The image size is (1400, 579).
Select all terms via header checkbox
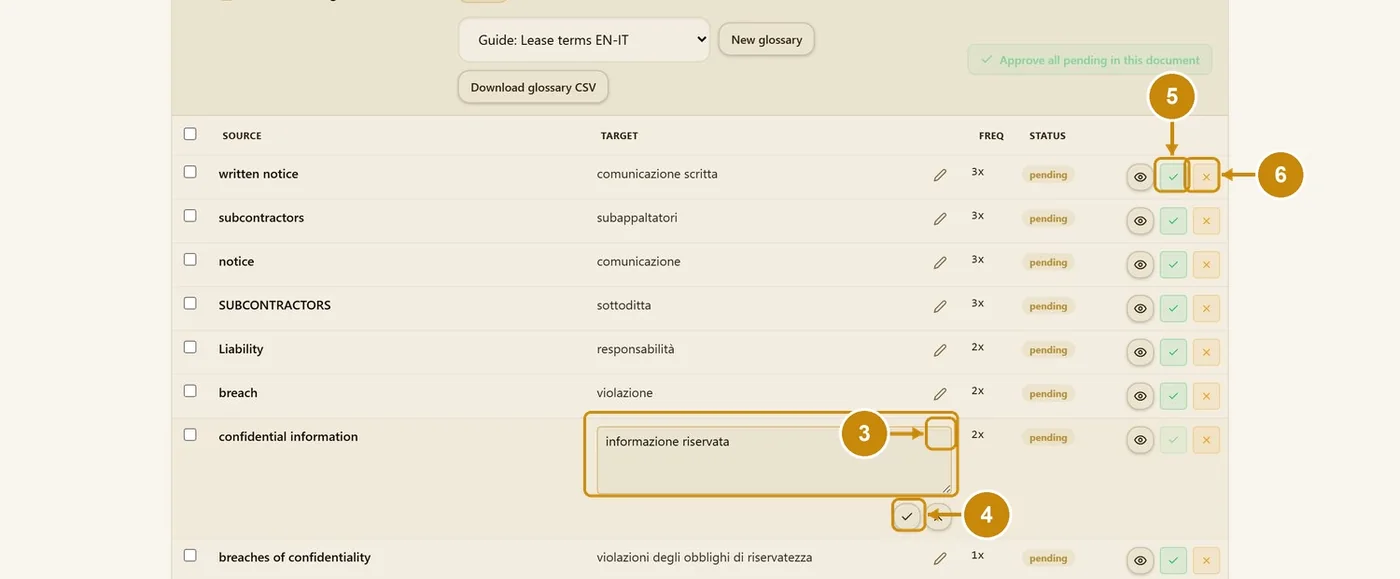coord(190,134)
